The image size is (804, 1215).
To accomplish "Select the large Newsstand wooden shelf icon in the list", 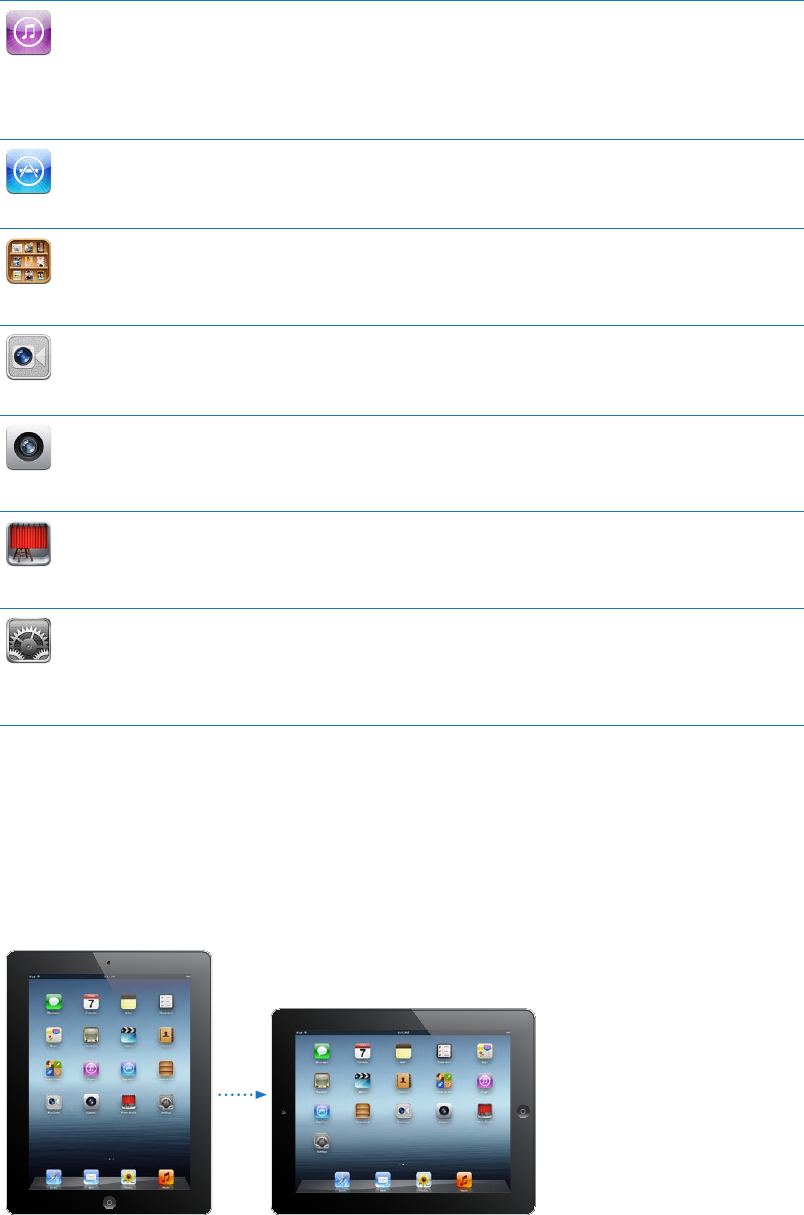I will (29, 262).
